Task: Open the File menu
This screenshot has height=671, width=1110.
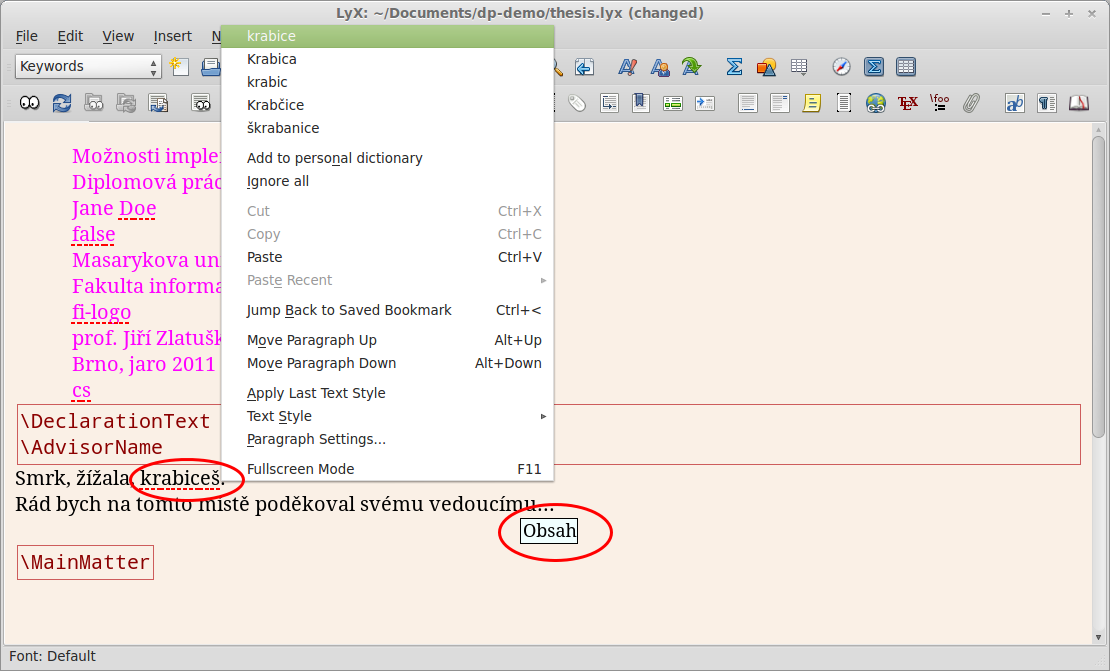Action: 26,36
